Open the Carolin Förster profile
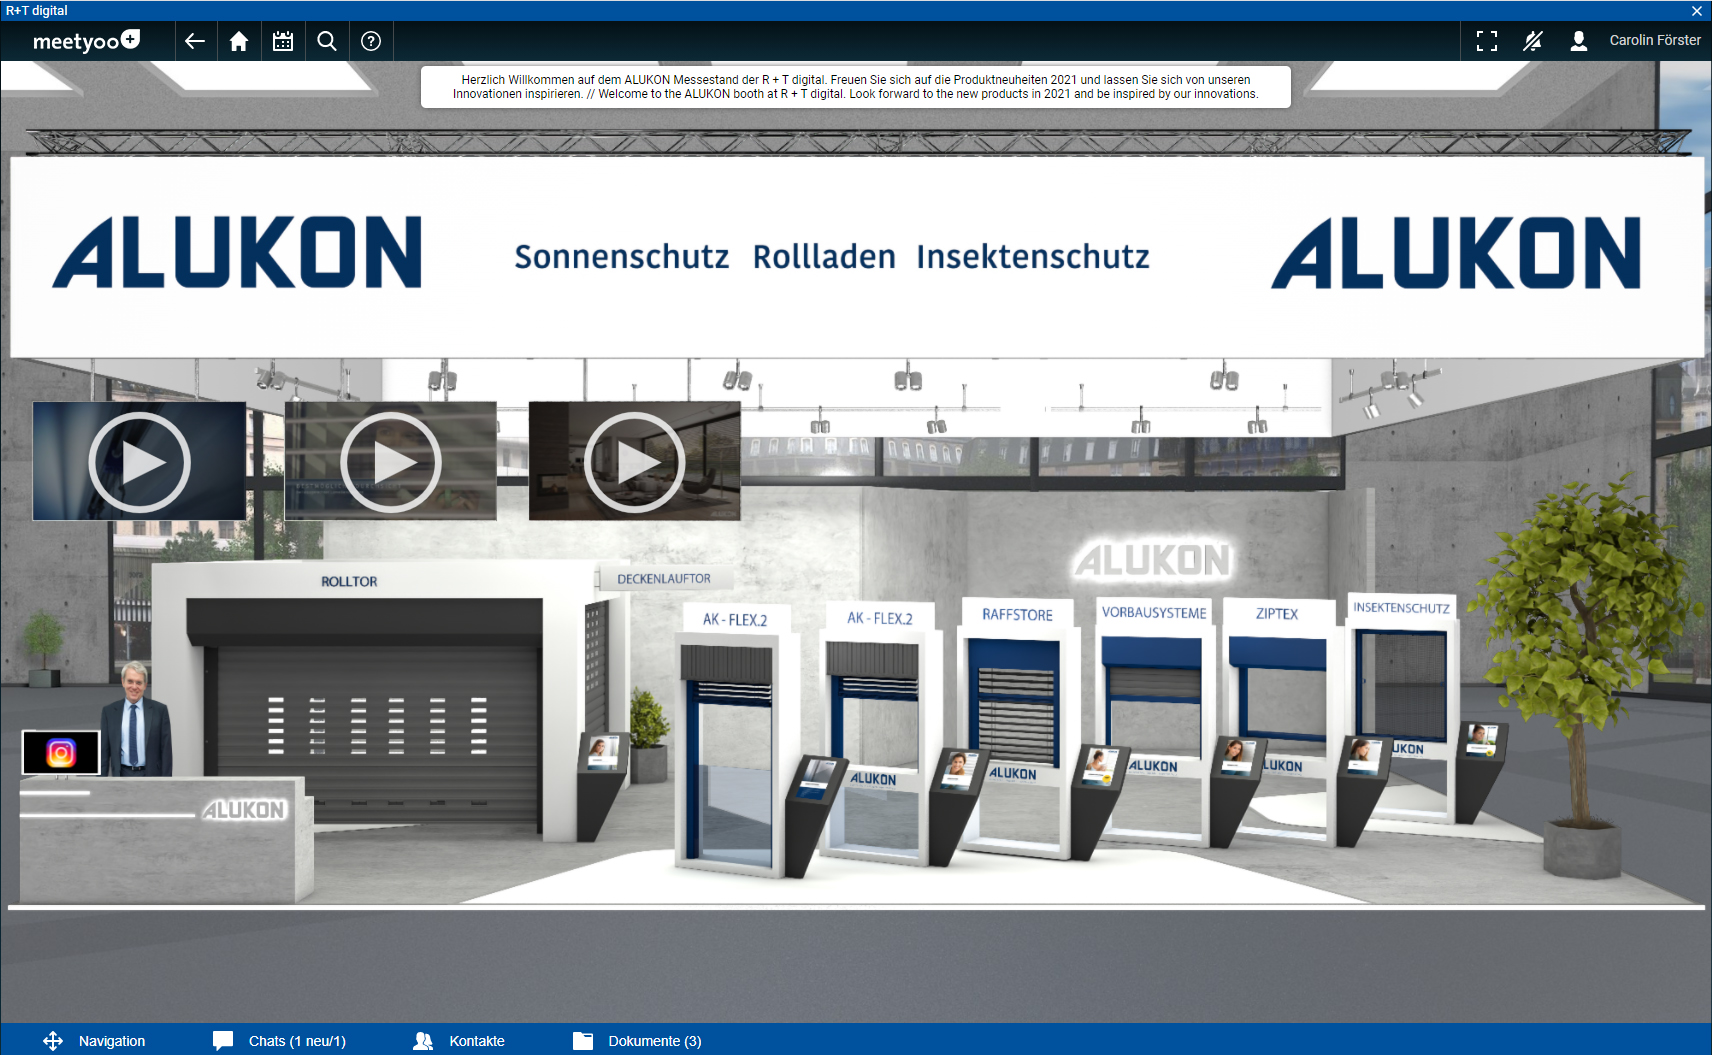This screenshot has width=1712, height=1055. point(1640,41)
